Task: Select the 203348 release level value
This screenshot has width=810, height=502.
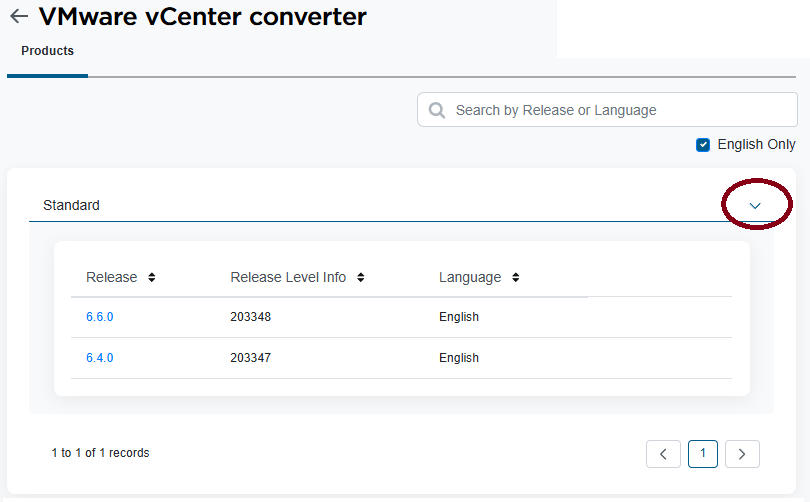Action: (251, 317)
